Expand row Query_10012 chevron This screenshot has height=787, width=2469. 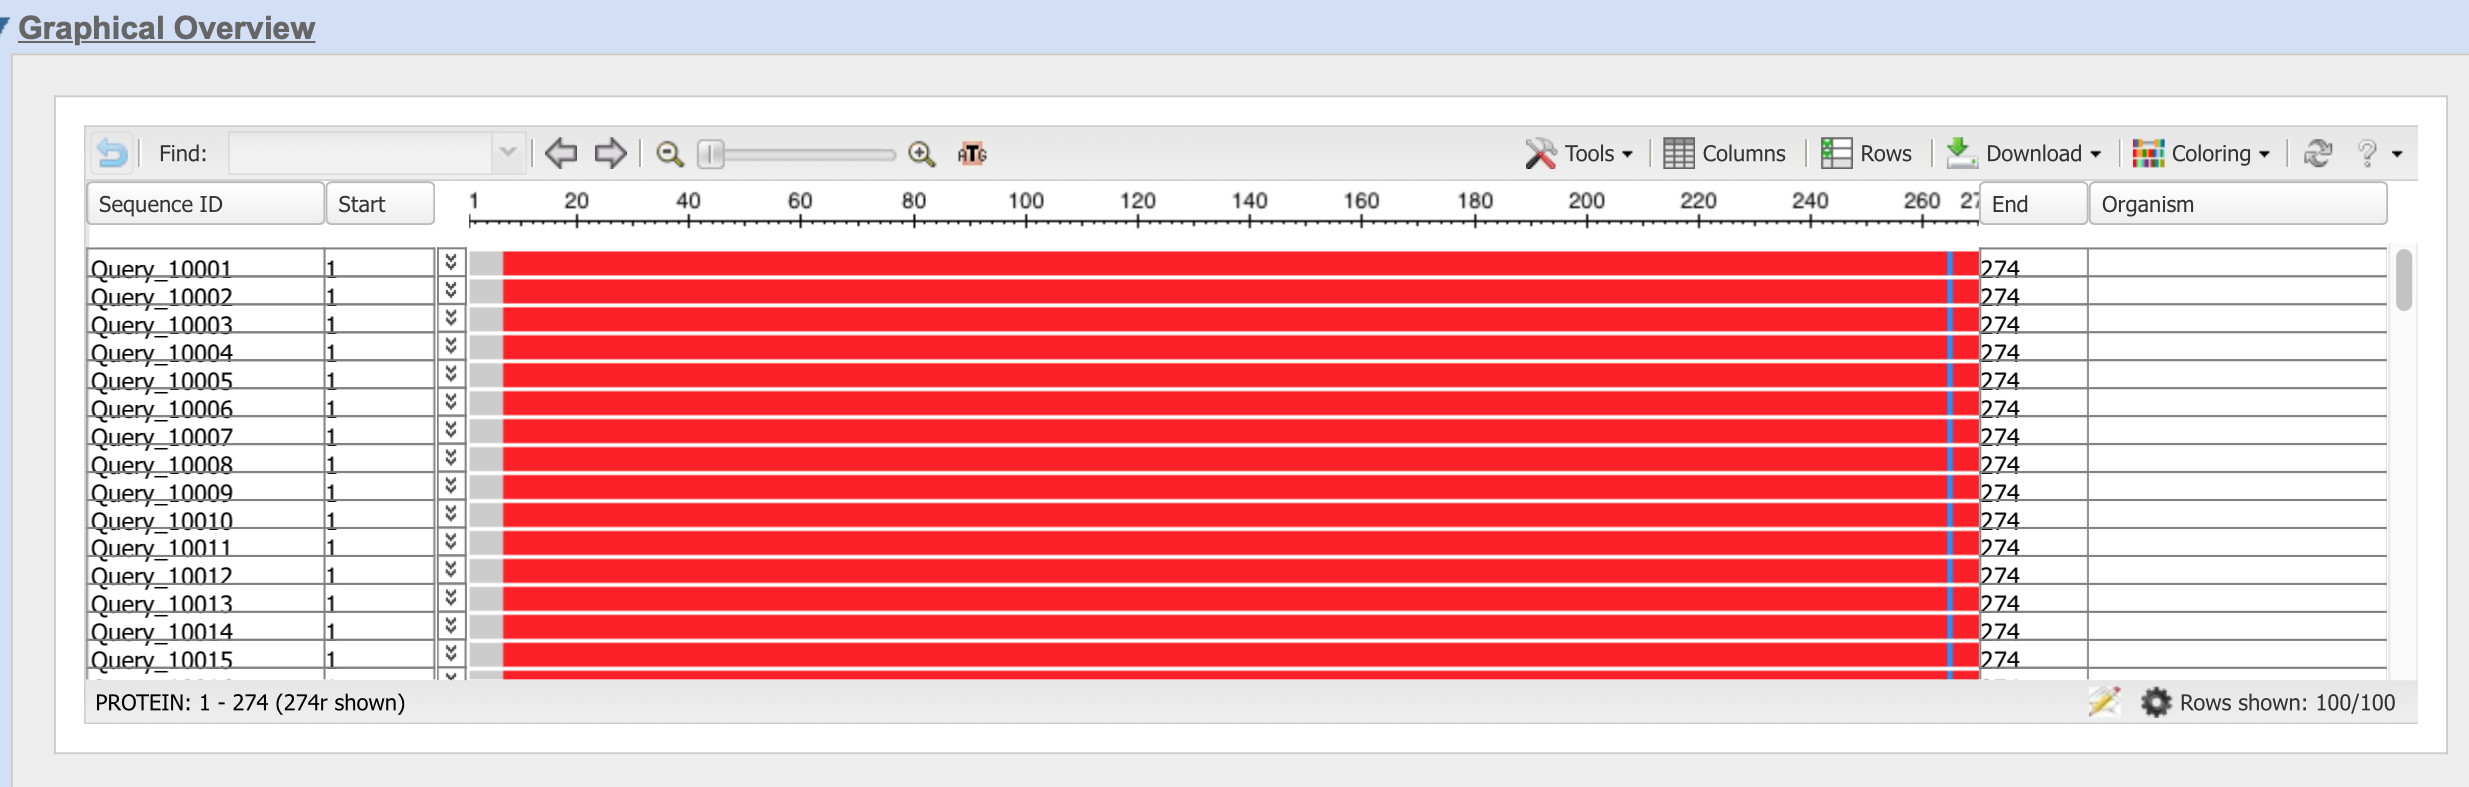pyautogui.click(x=451, y=570)
